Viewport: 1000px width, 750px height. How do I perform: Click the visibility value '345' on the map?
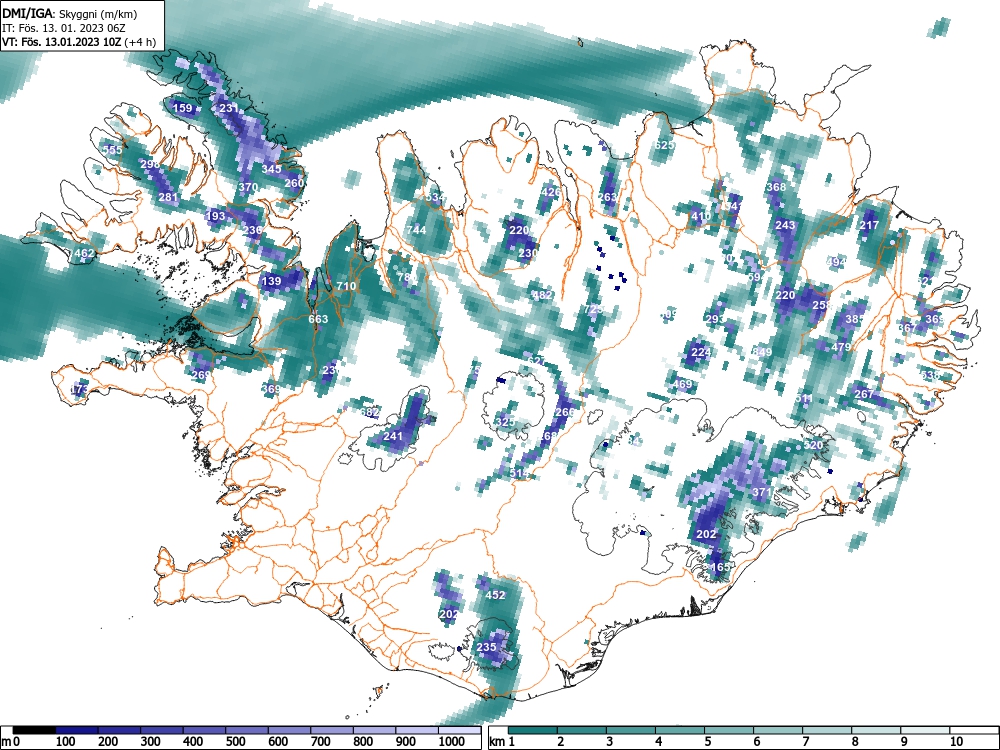pos(272,169)
